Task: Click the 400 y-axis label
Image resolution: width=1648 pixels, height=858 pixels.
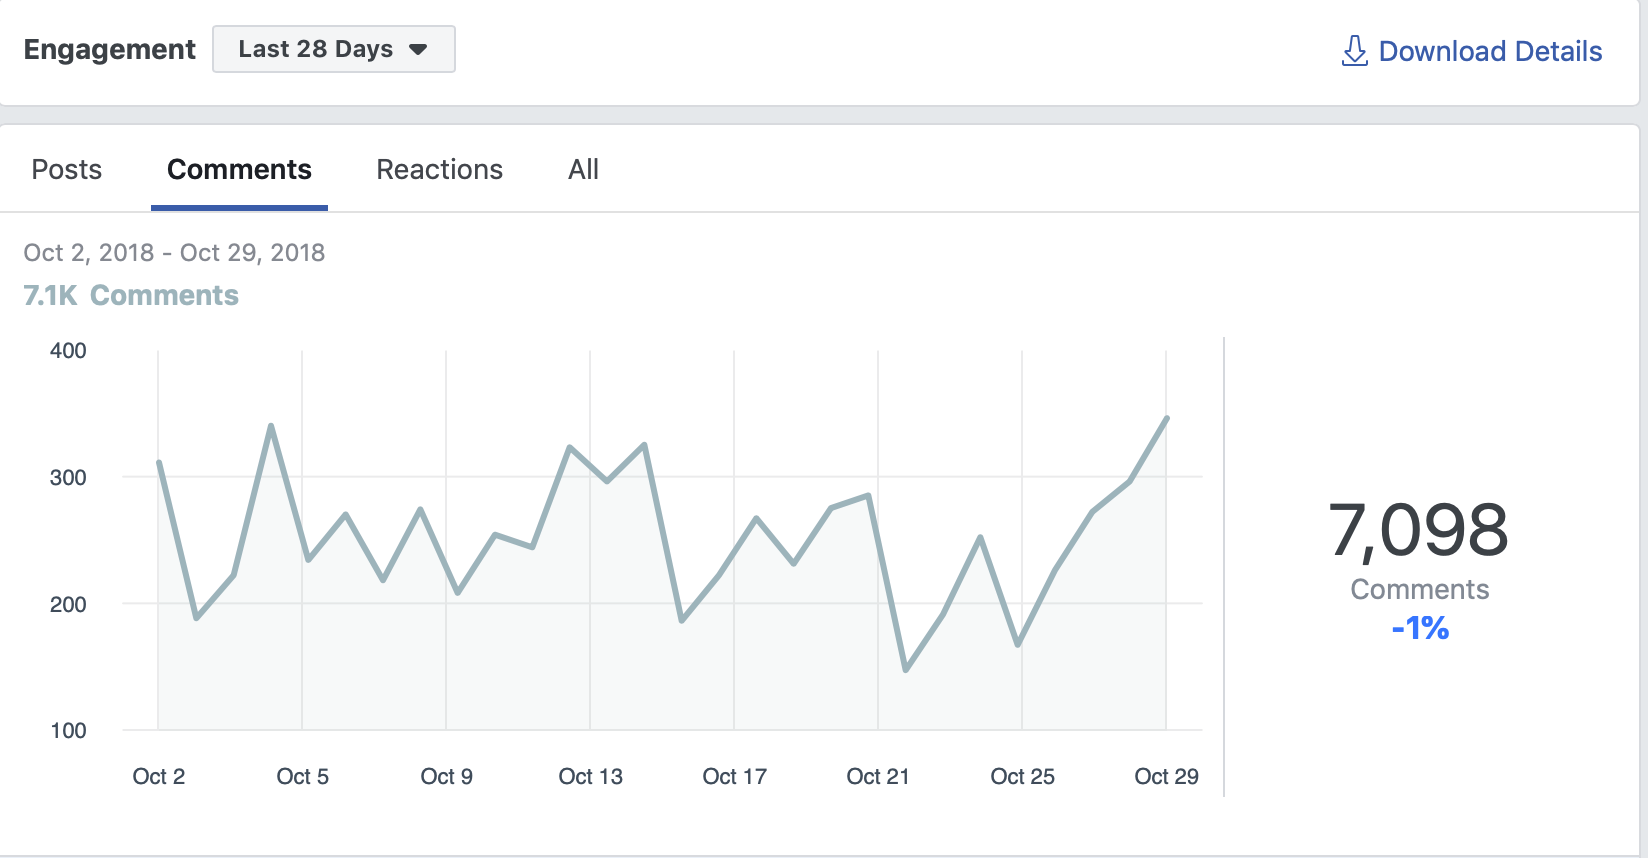Action: (68, 350)
